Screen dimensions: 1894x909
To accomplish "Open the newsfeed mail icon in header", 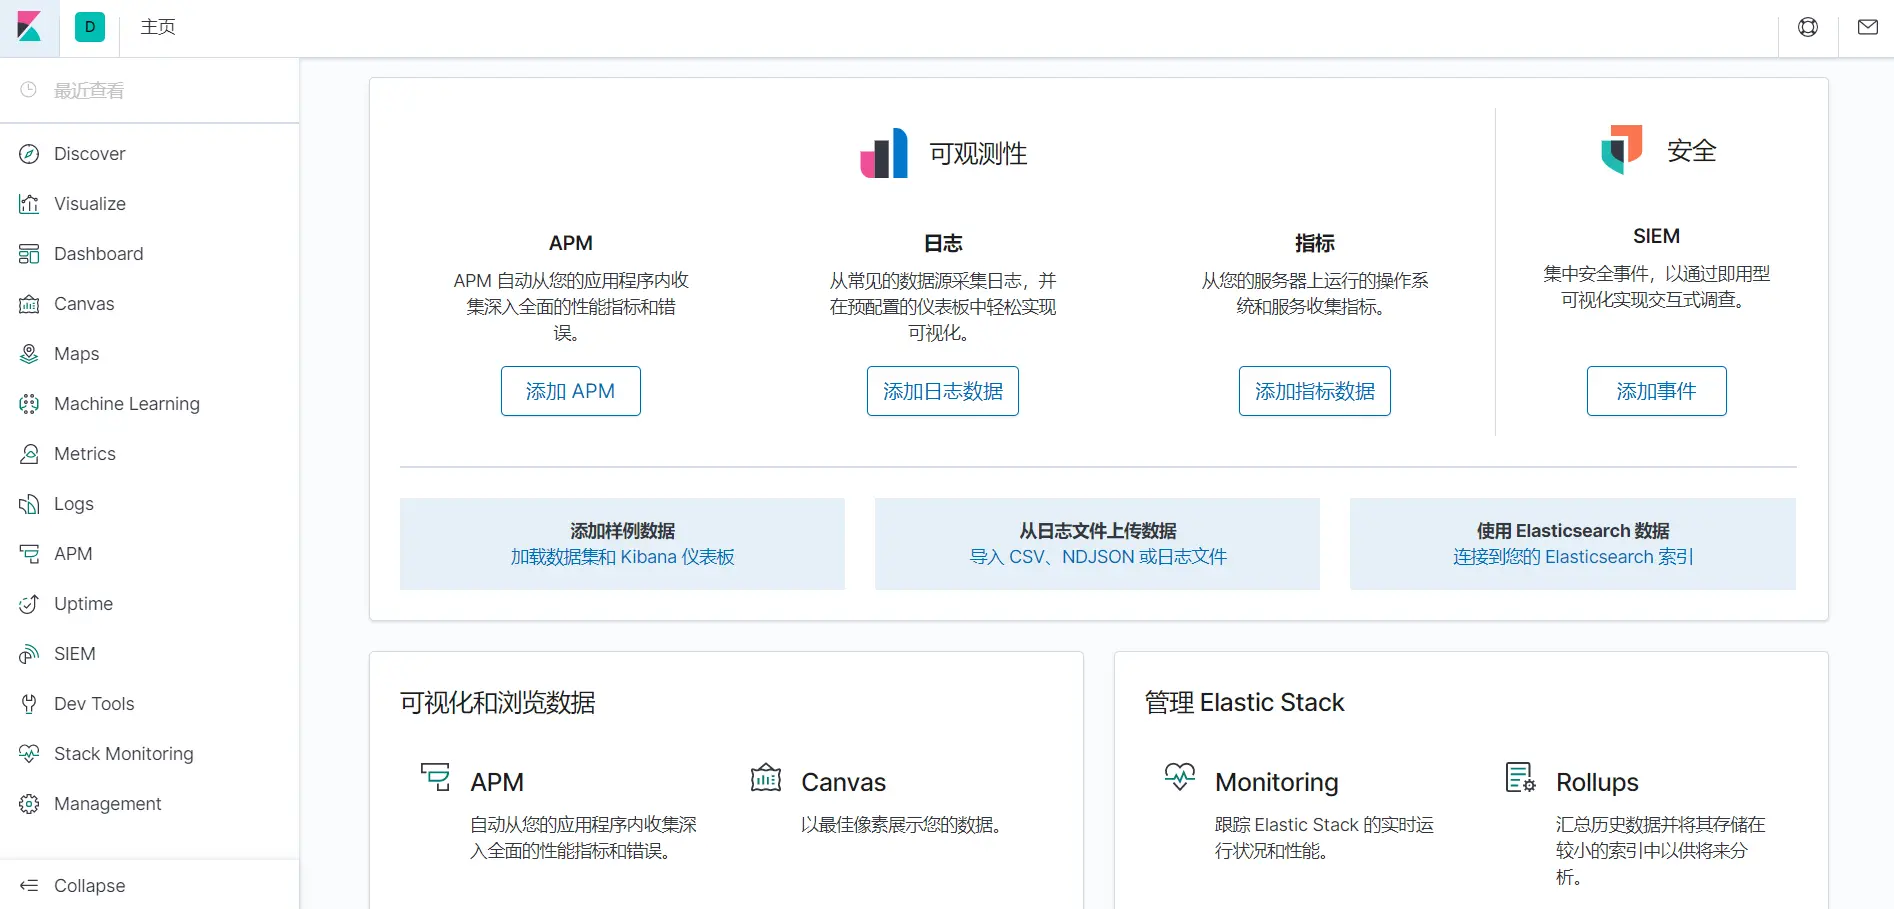I will [x=1868, y=27].
